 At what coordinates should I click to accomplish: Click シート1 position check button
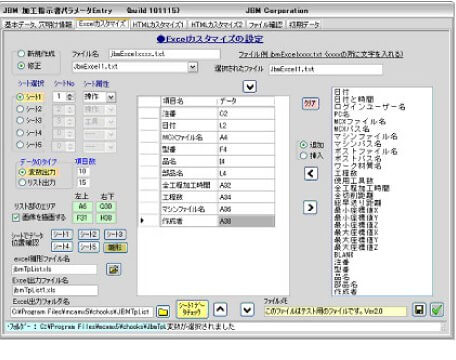point(62,234)
